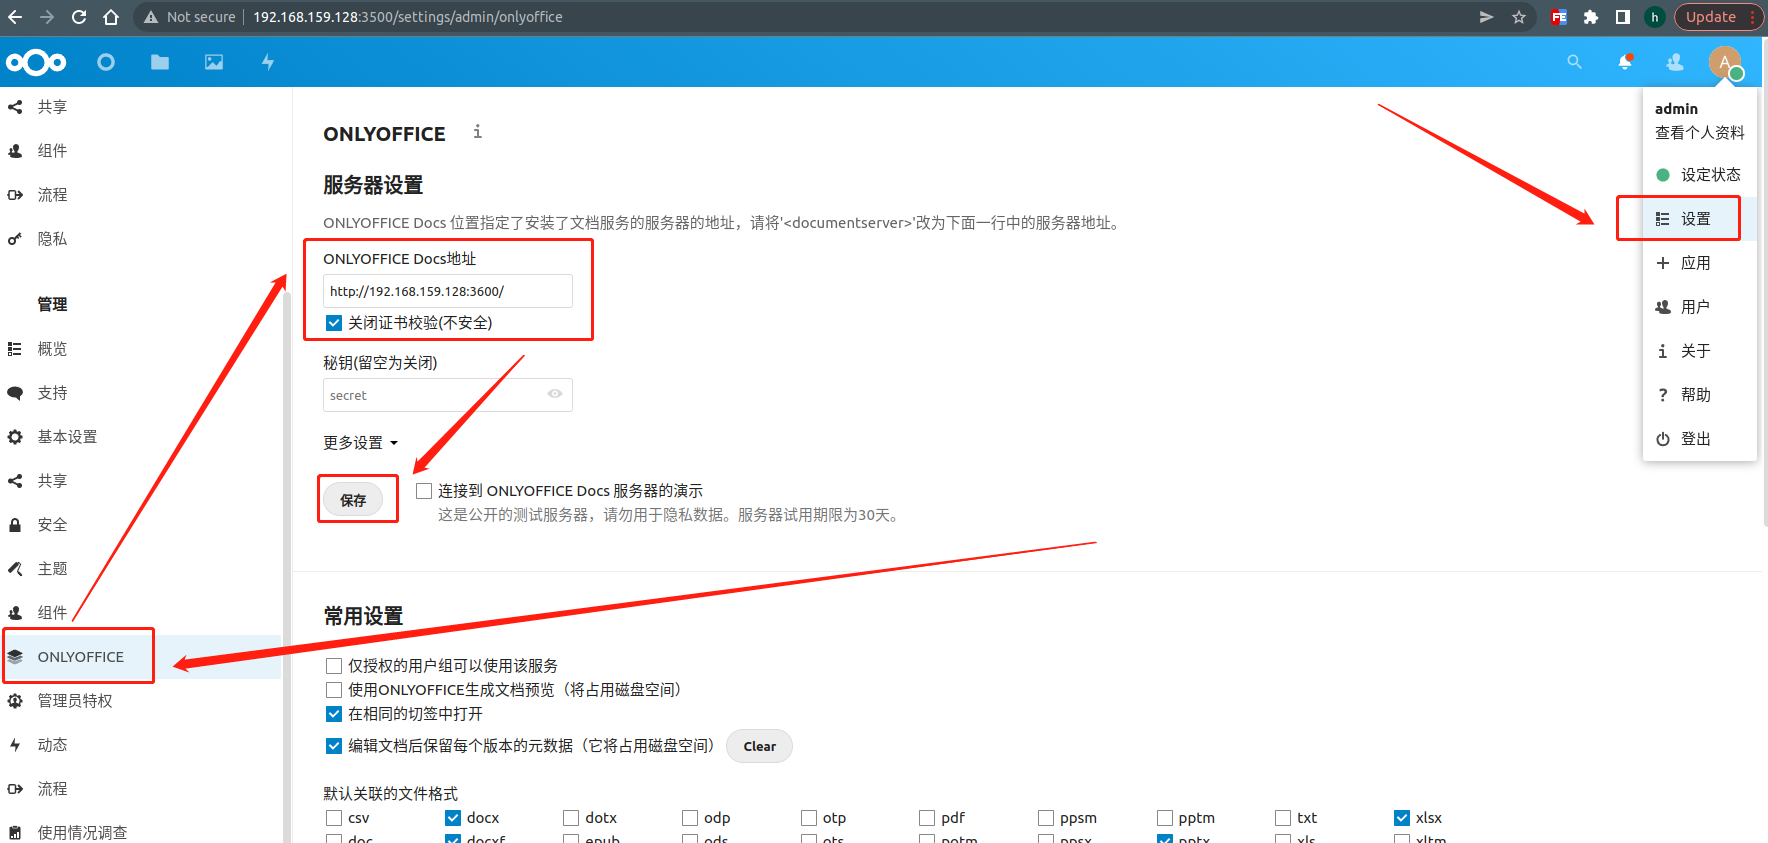Image resolution: width=1768 pixels, height=843 pixels.
Task: Uncheck 在相同的切签中打开
Action: tap(334, 714)
